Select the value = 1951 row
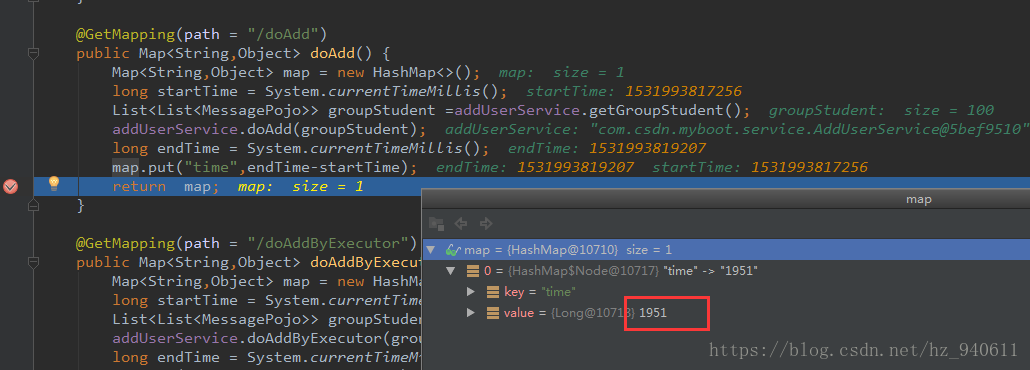The height and width of the screenshot is (370, 1030). click(x=726, y=313)
